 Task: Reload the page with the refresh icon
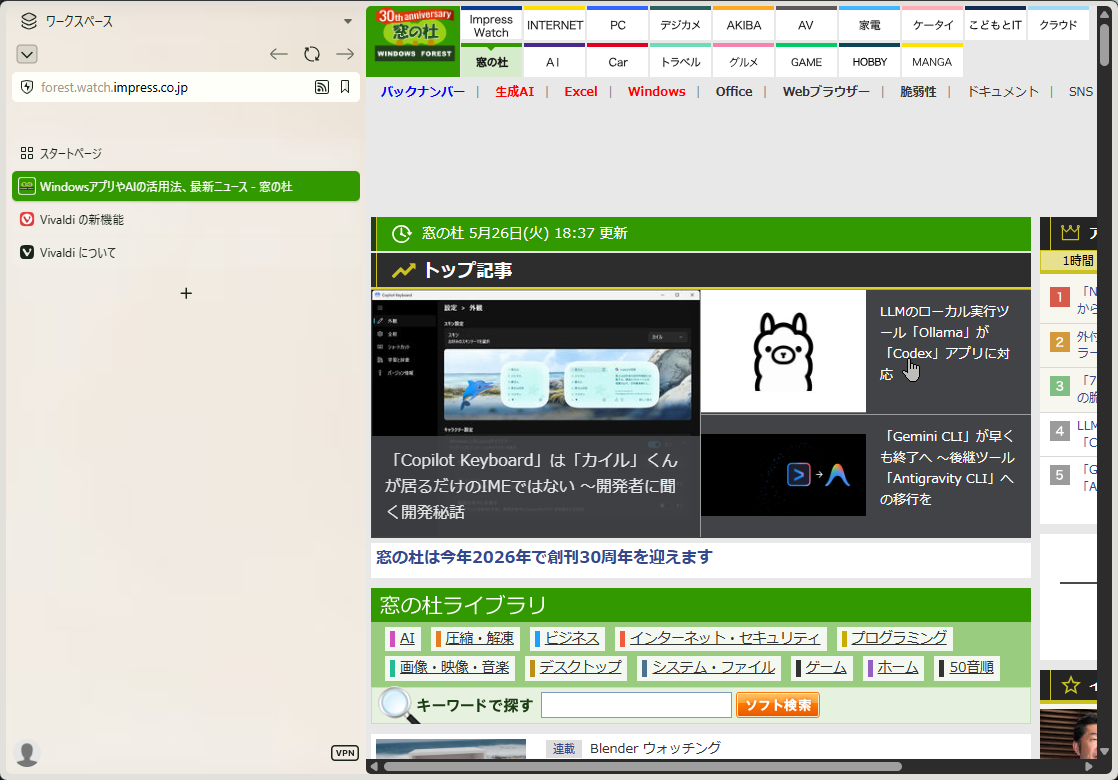(312, 54)
